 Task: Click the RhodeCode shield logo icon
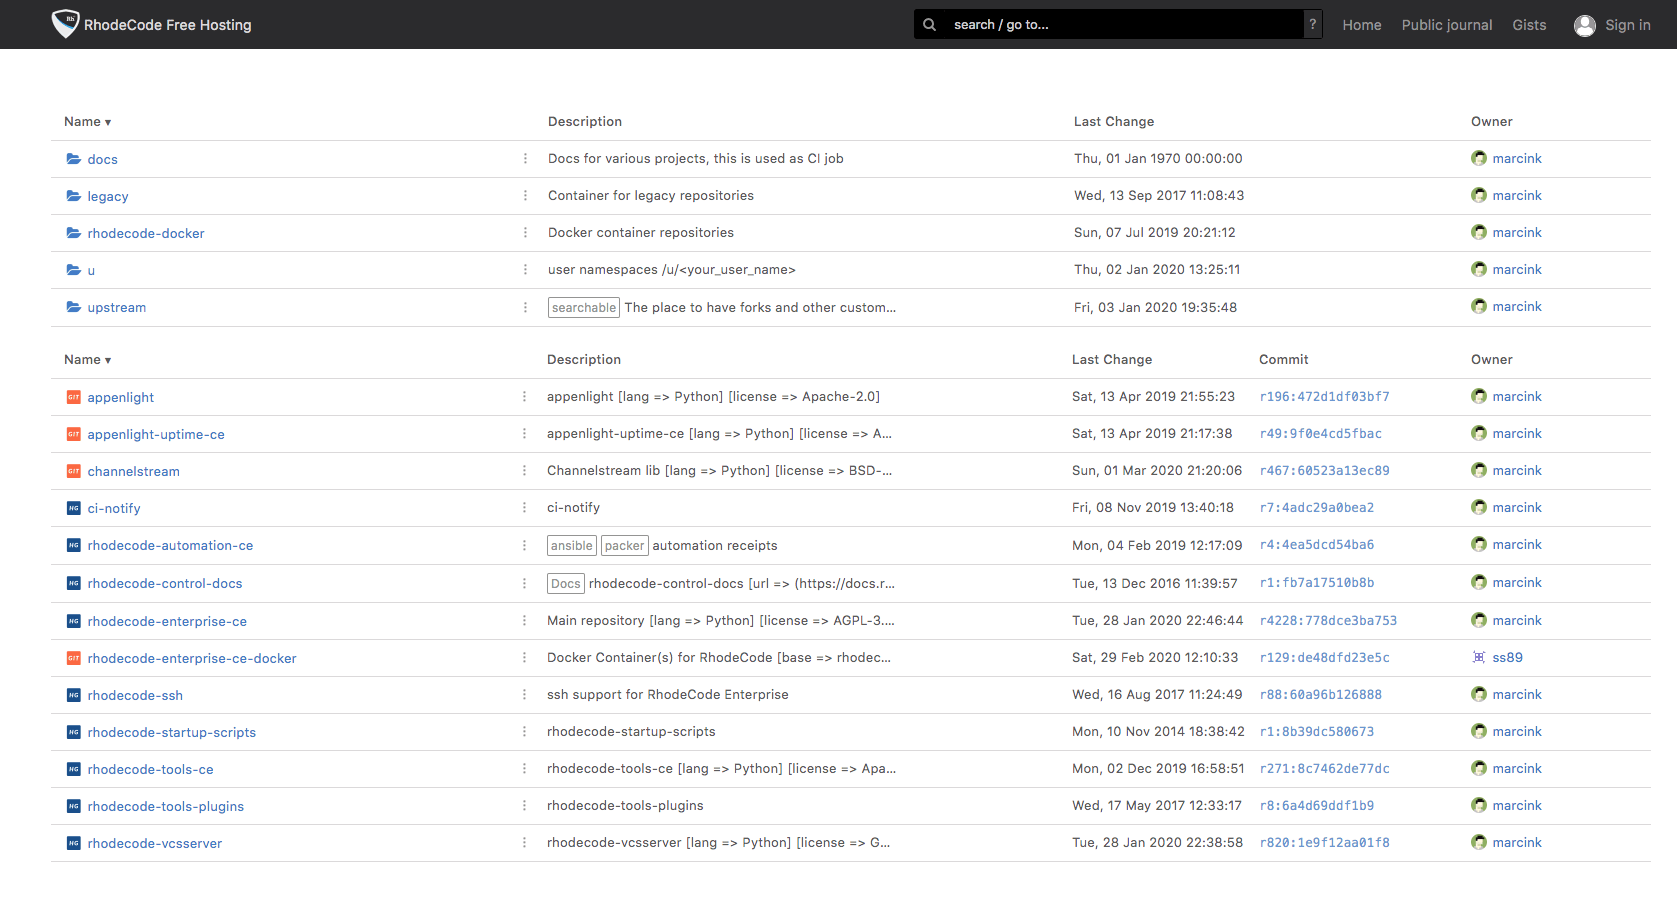click(x=65, y=24)
